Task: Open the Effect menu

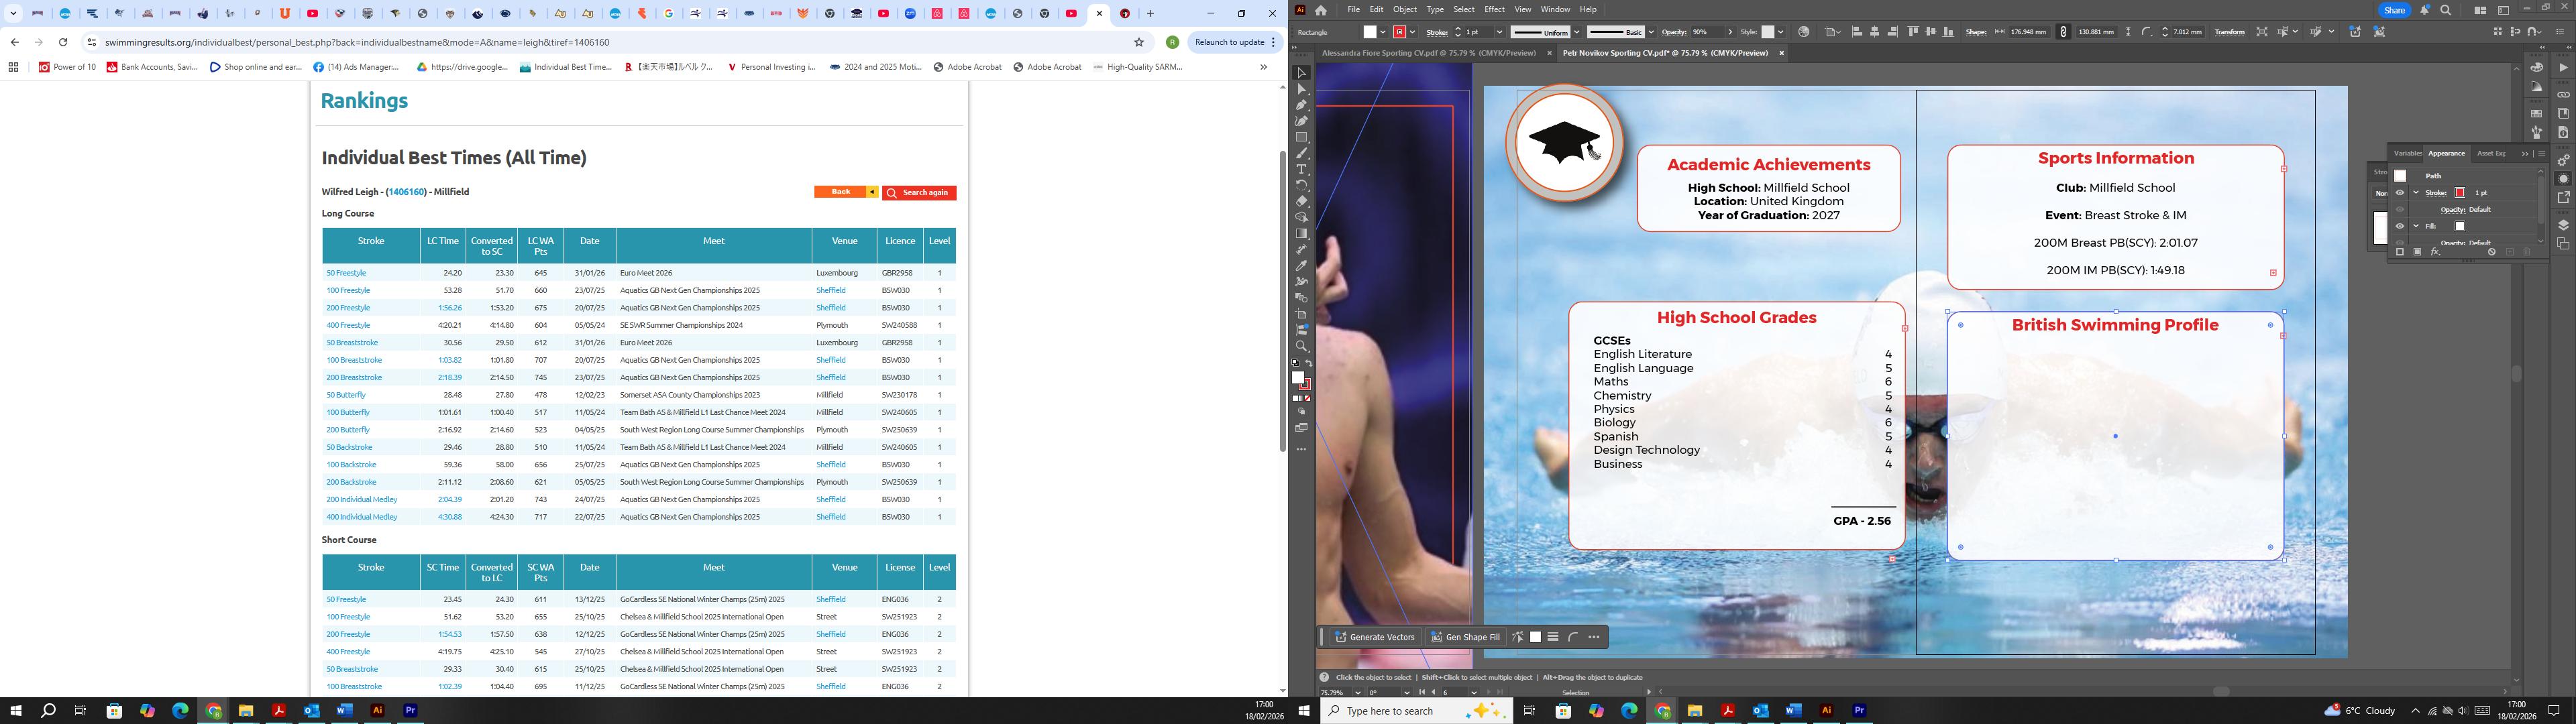Action: click(x=1494, y=9)
